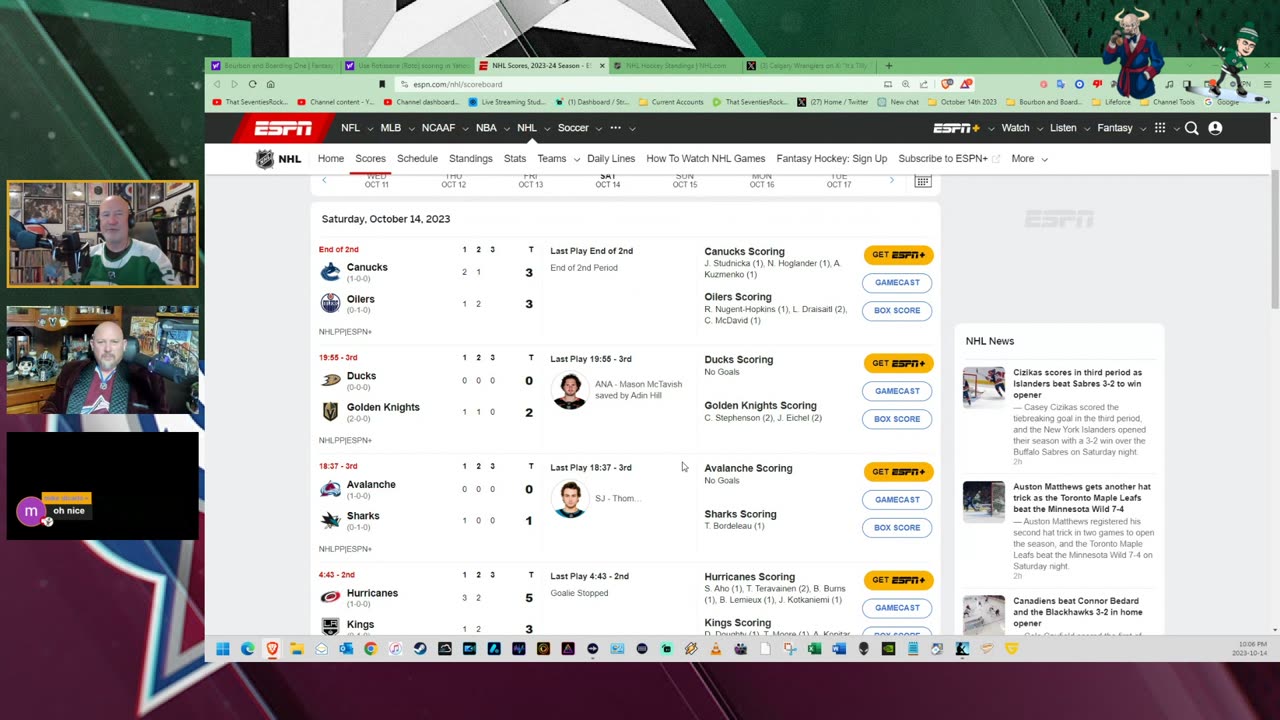Read Auston Matthews hat trick article
Screen dimensions: 1280x720
(1083, 498)
